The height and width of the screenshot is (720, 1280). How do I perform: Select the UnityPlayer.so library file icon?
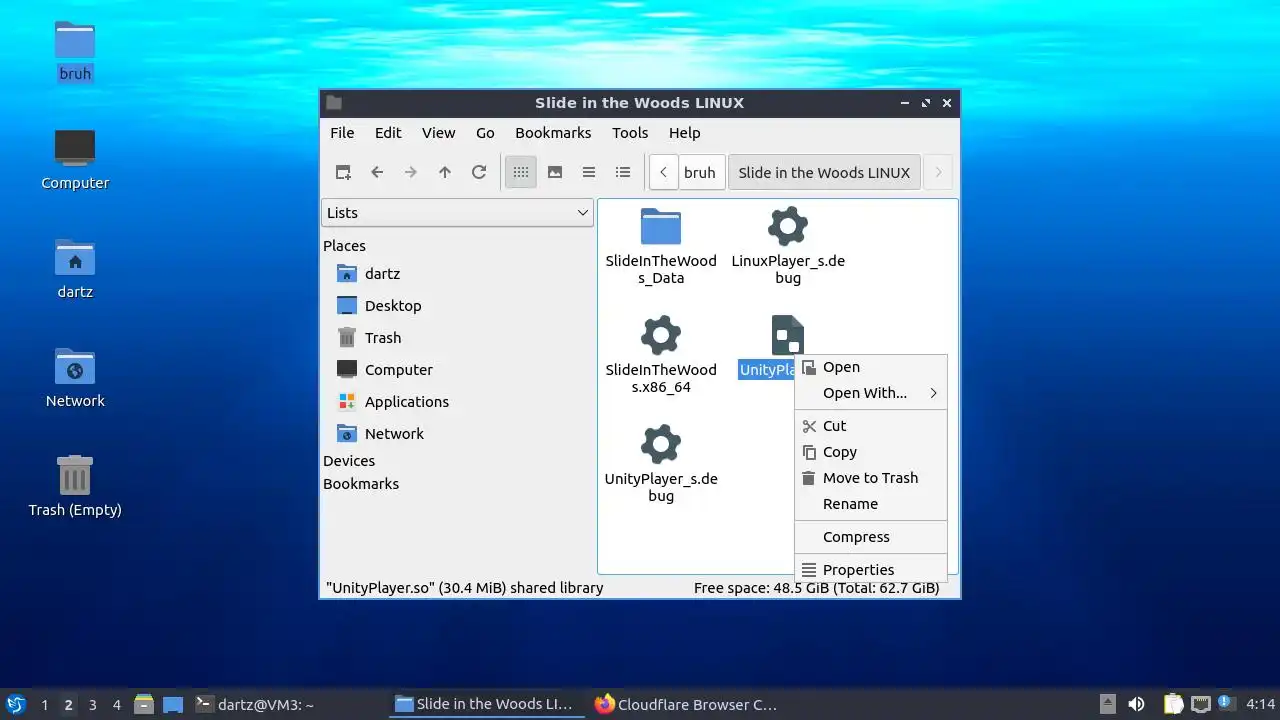[788, 335]
